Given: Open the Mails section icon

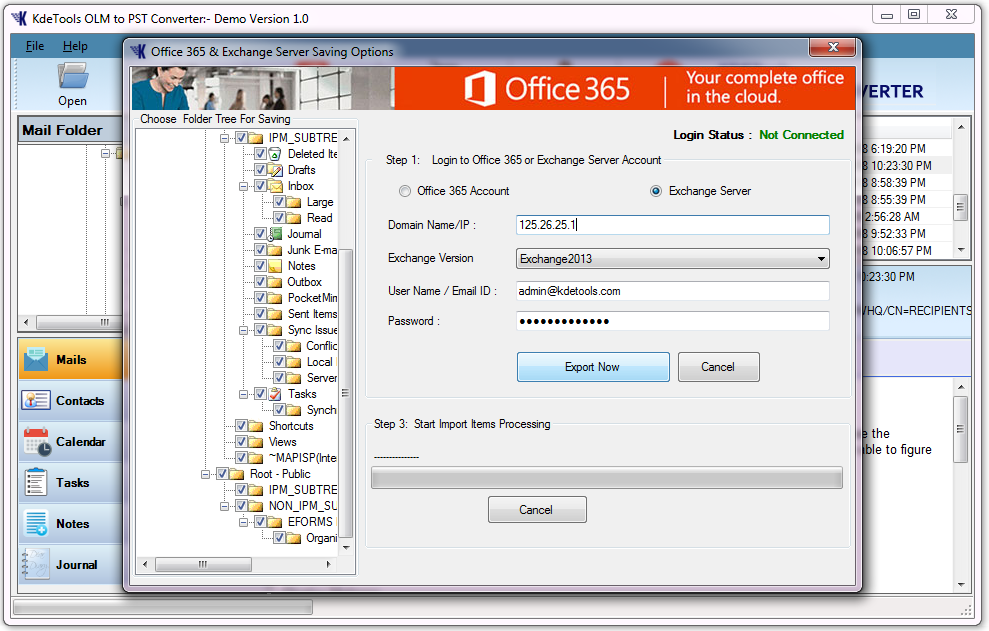Looking at the screenshot, I should 36,359.
